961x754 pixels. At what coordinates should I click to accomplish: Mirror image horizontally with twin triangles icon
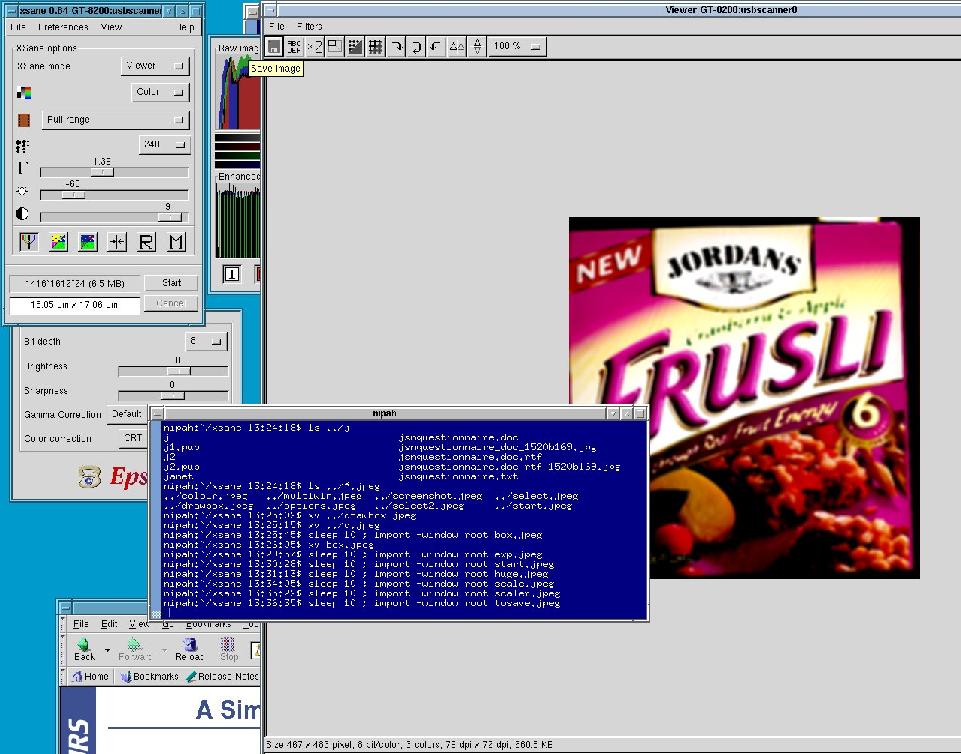[x=457, y=47]
